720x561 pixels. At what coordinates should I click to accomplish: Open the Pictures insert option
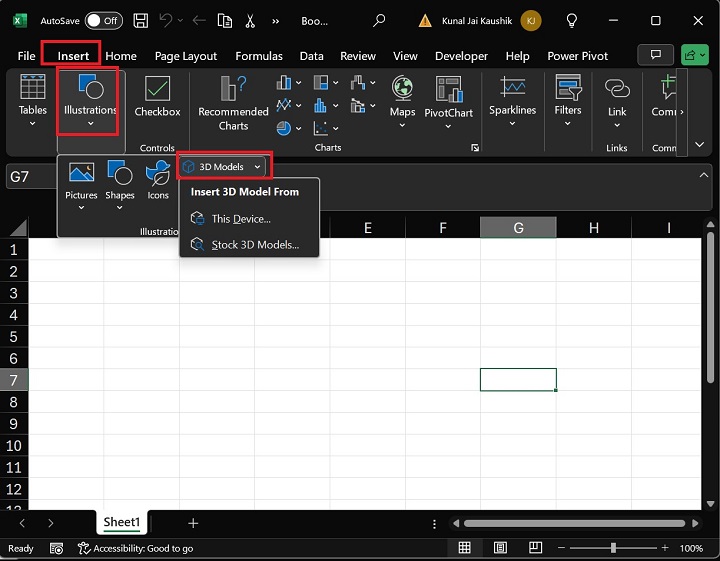coord(81,180)
